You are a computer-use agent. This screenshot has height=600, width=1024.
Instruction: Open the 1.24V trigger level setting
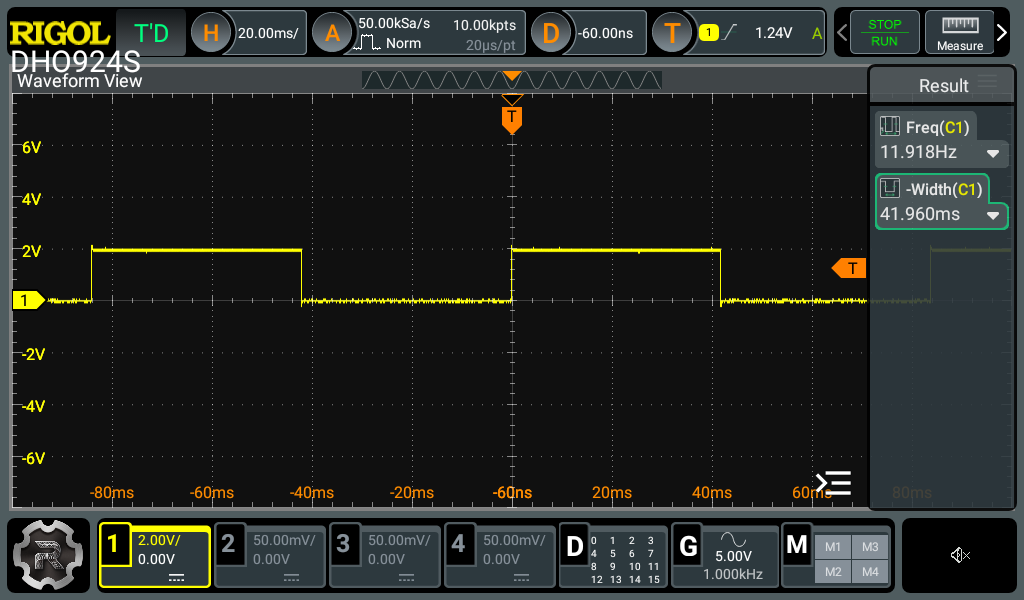coord(773,33)
